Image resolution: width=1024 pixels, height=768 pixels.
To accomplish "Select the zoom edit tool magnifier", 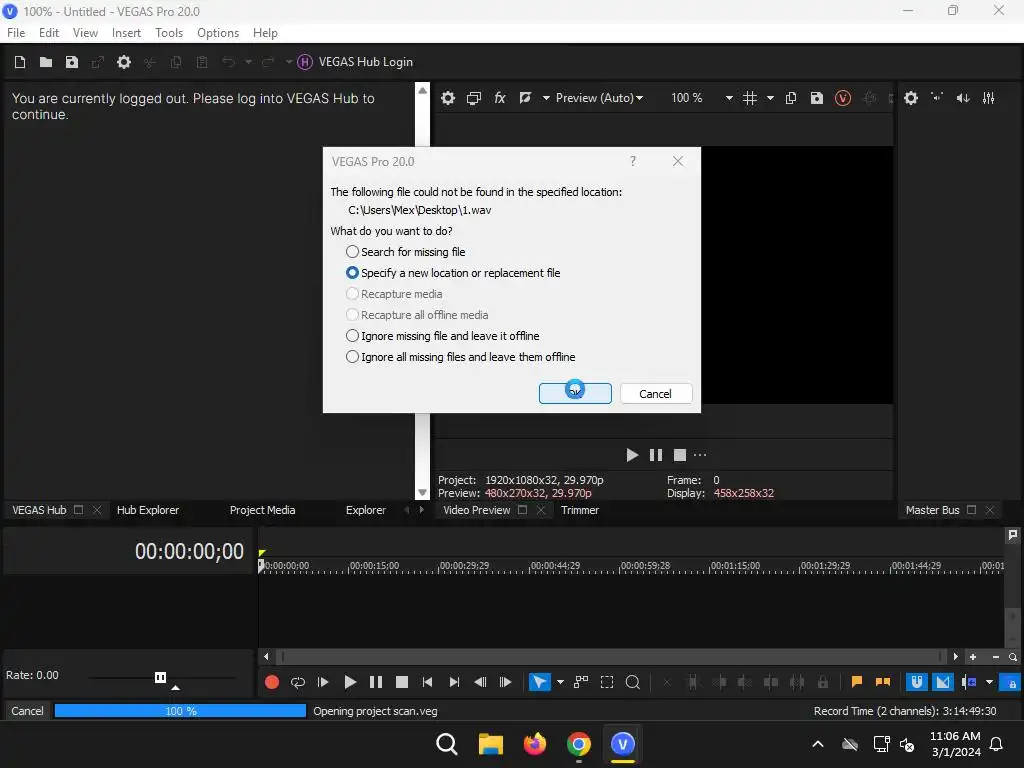I will 633,682.
